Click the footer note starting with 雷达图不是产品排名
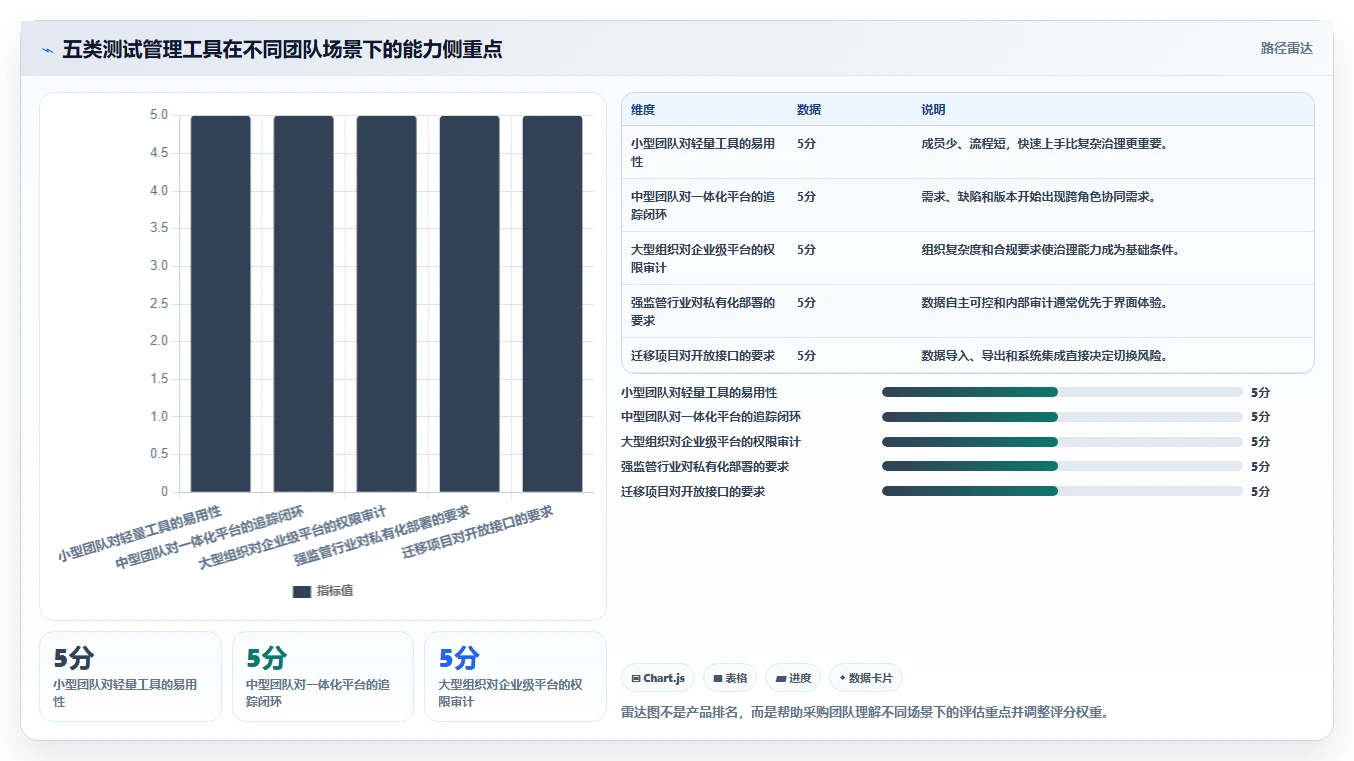 point(866,713)
